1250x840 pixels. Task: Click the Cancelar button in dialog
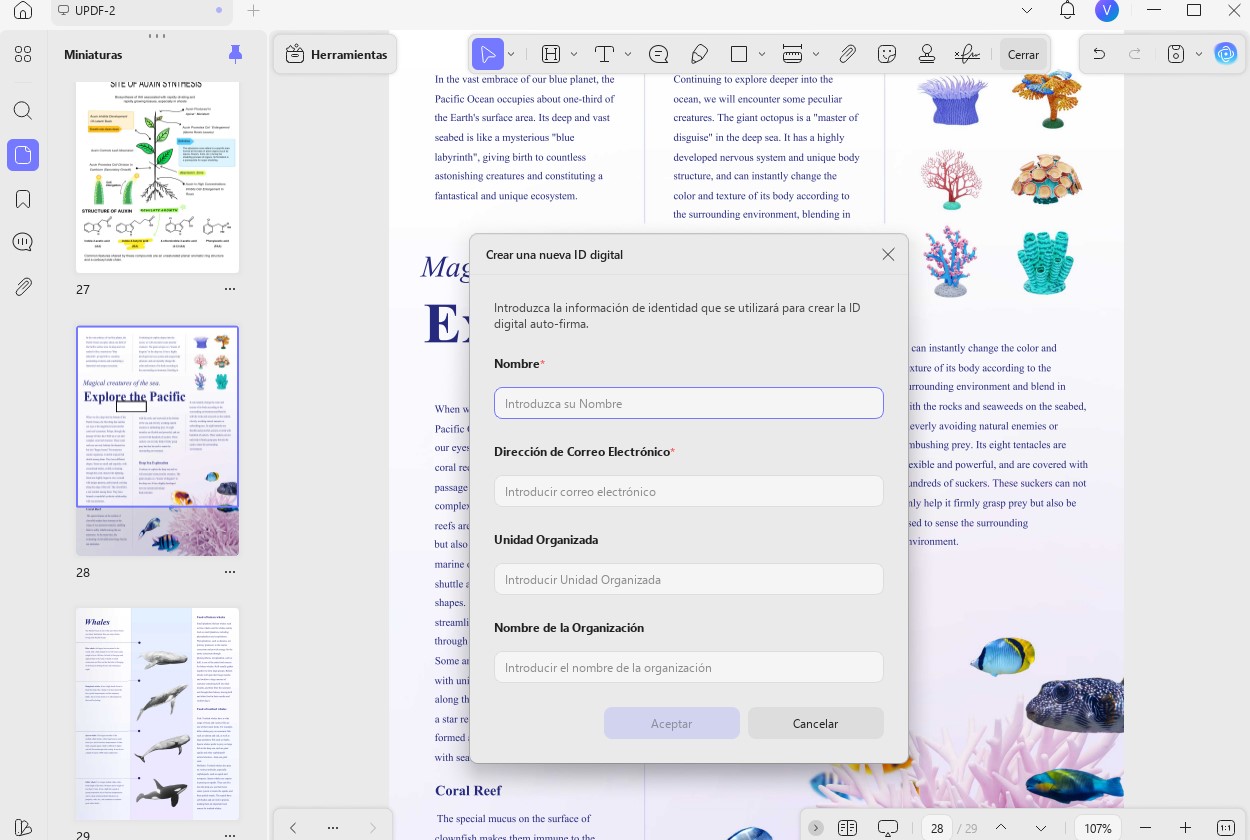pos(816,723)
